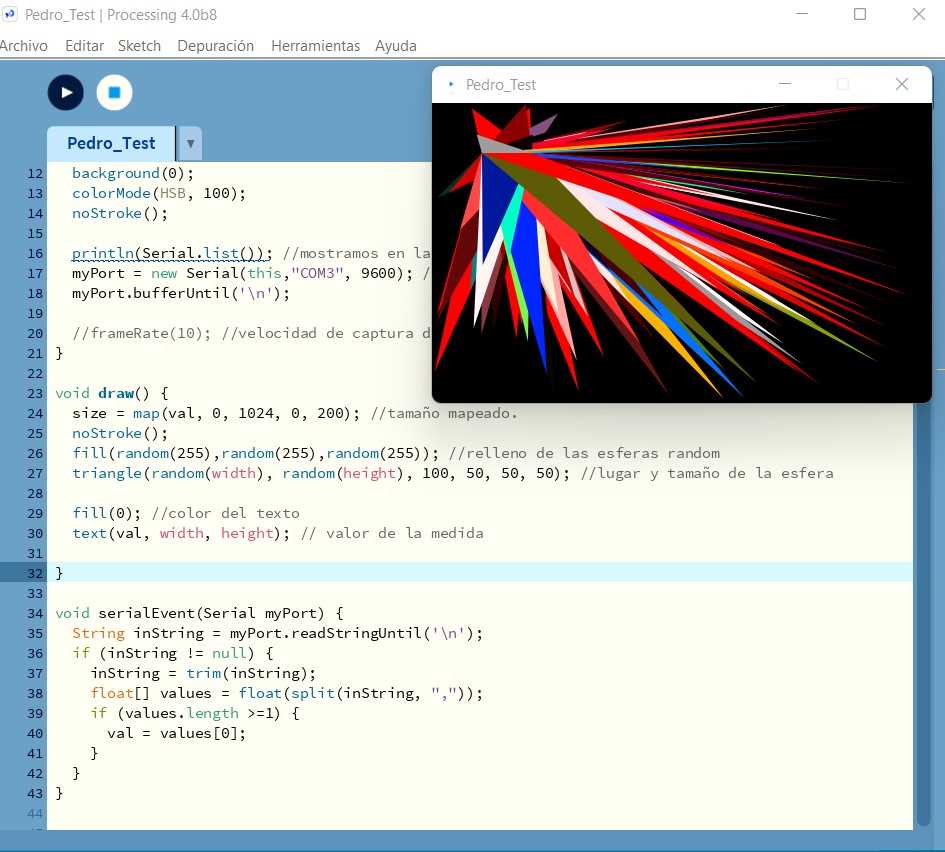Click the sketch canvas in Pedro_Test window

coord(682,252)
